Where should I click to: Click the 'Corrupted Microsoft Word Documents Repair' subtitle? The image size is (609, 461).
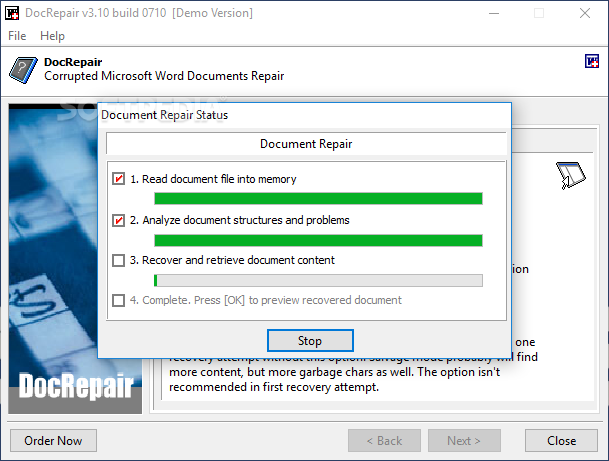point(164,76)
